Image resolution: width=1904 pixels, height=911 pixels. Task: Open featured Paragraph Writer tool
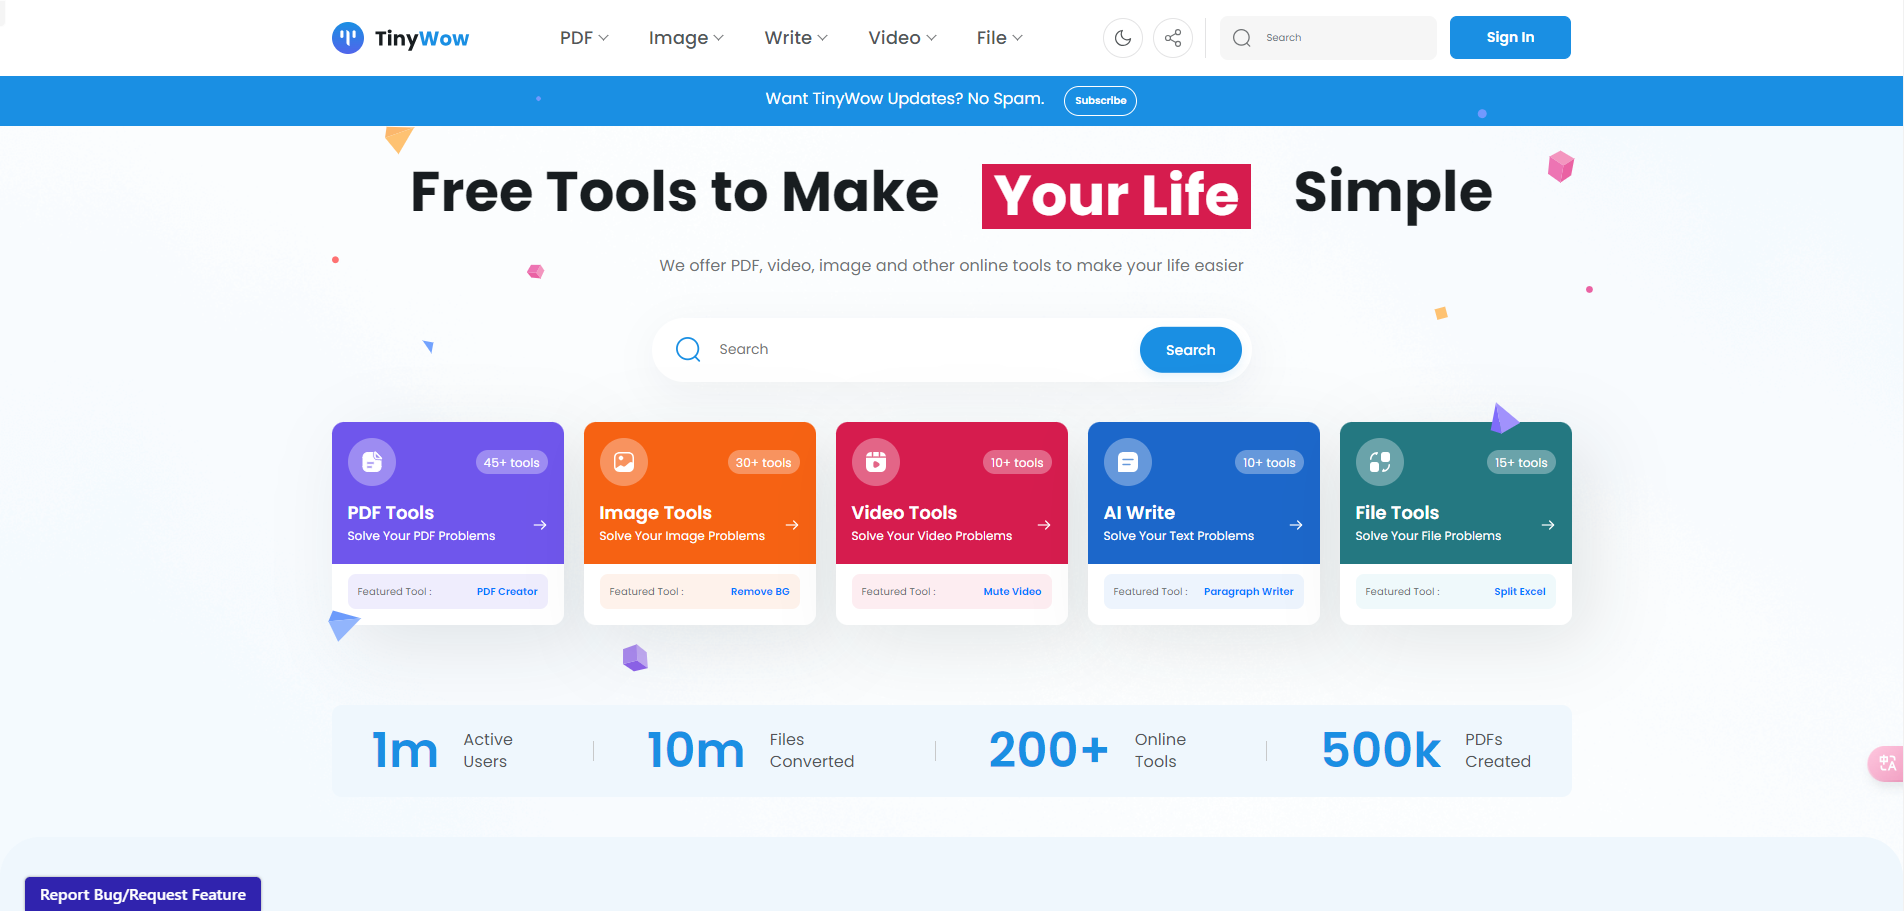(x=1249, y=592)
